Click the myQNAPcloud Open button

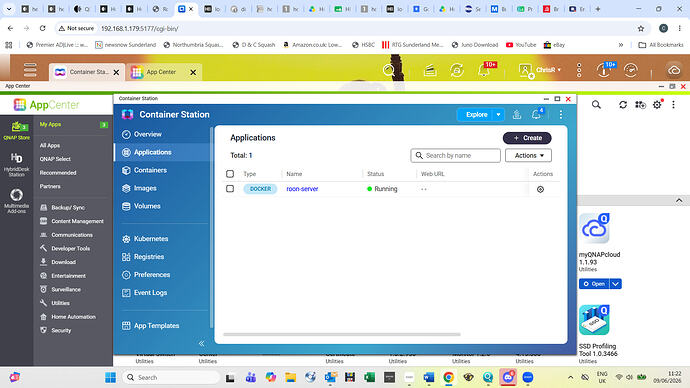click(594, 284)
